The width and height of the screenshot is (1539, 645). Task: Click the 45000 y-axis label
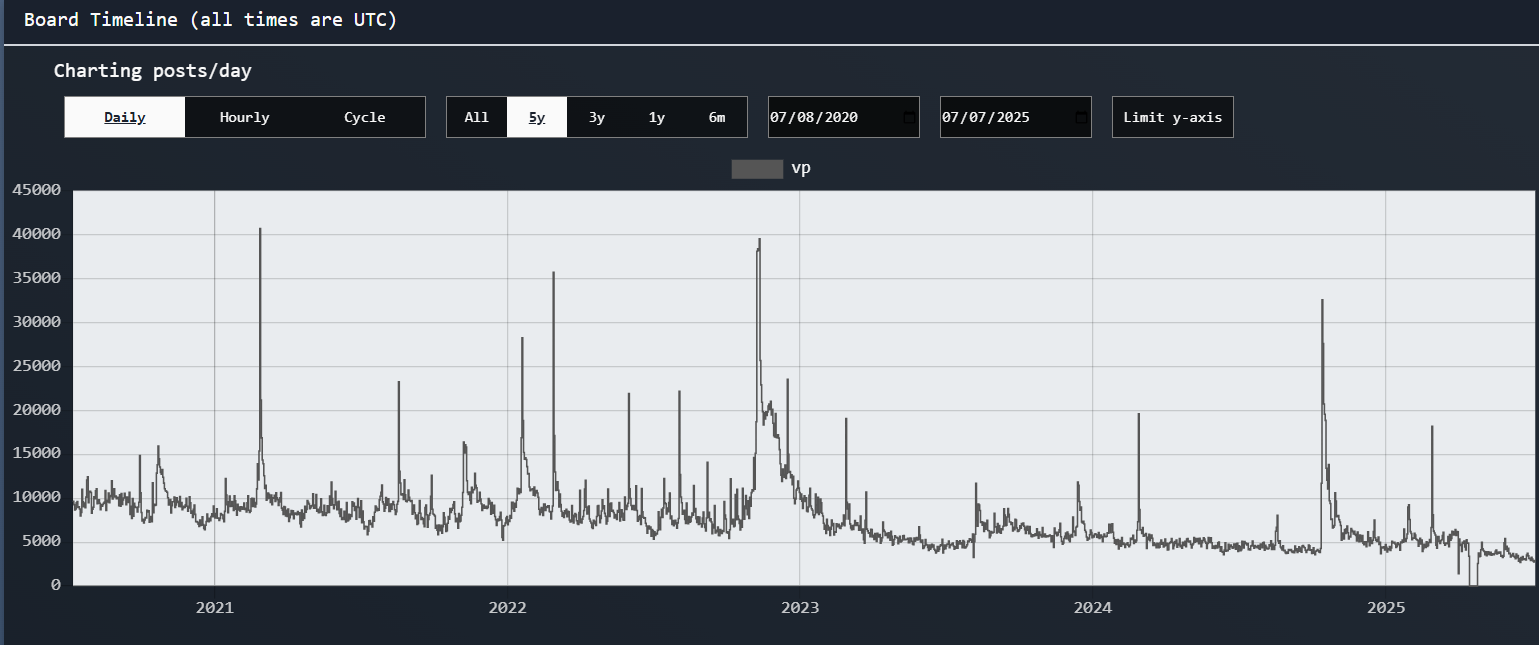37,190
